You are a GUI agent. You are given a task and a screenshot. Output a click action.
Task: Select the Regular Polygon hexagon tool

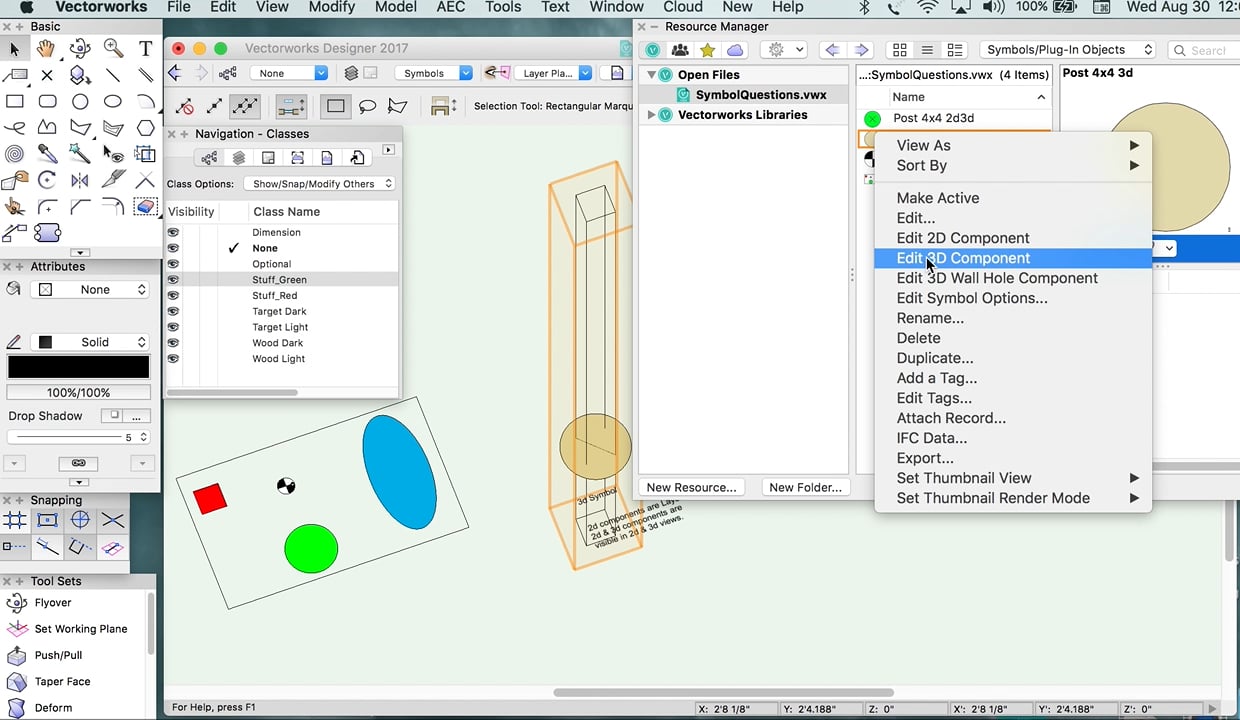146,128
